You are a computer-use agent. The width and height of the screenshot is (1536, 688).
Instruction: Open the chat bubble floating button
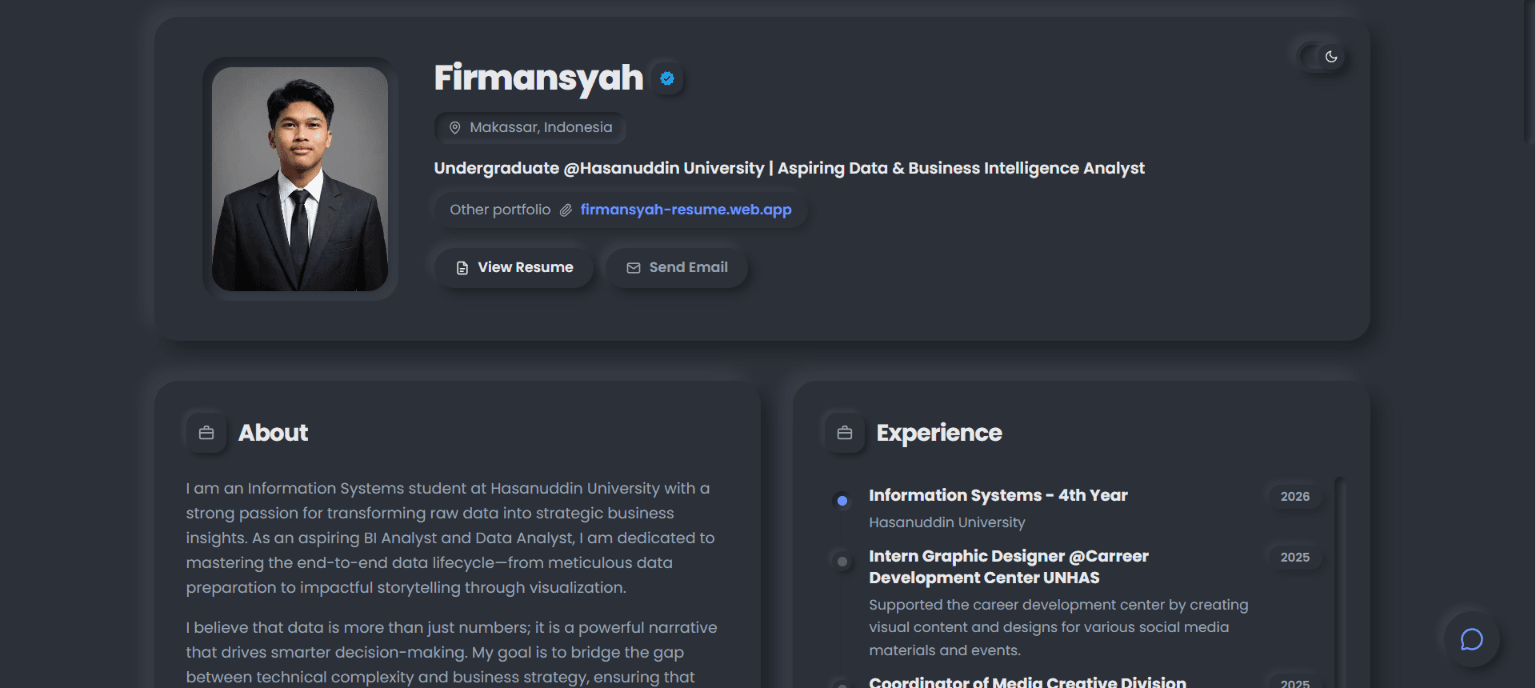coord(1471,639)
